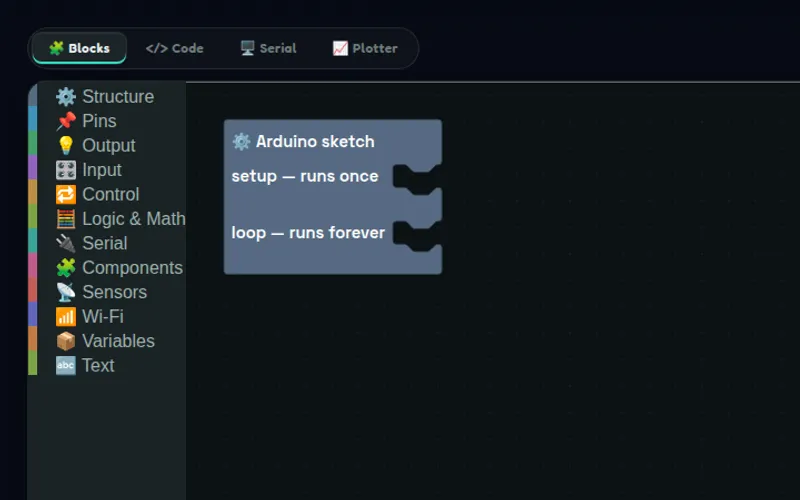Open the Variables block category

pyautogui.click(x=107, y=341)
